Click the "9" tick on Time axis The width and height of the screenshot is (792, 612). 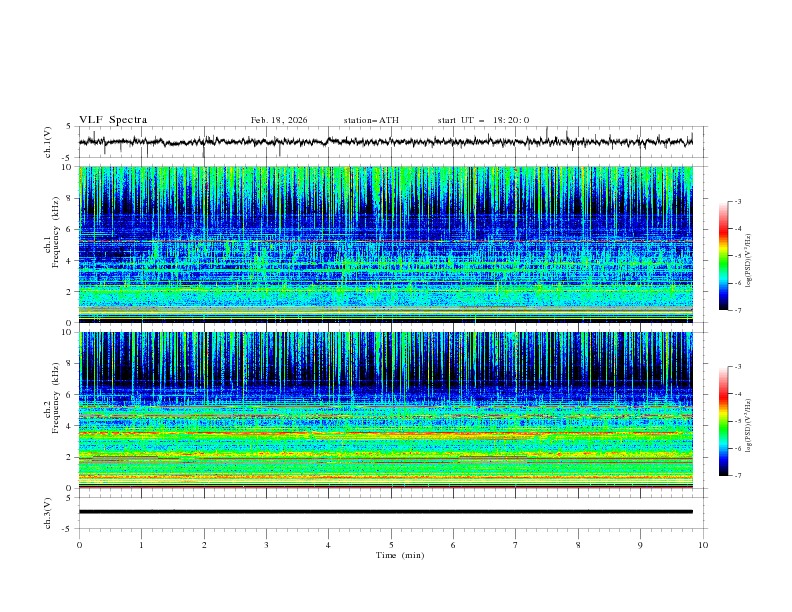[640, 545]
